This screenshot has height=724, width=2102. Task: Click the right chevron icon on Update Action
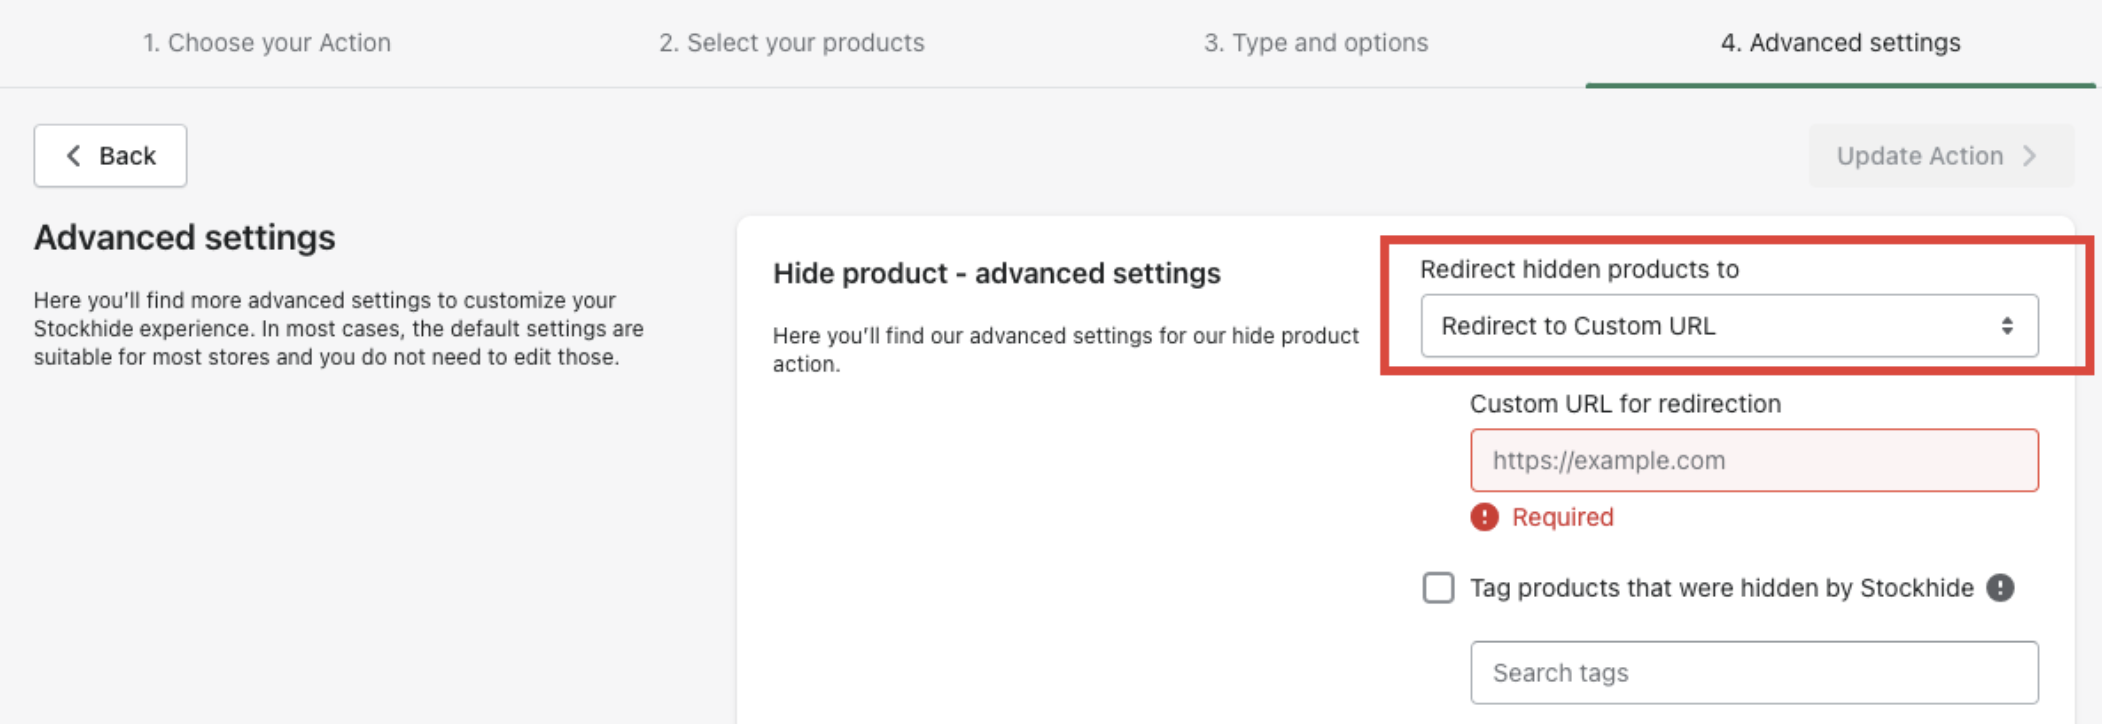point(2029,156)
